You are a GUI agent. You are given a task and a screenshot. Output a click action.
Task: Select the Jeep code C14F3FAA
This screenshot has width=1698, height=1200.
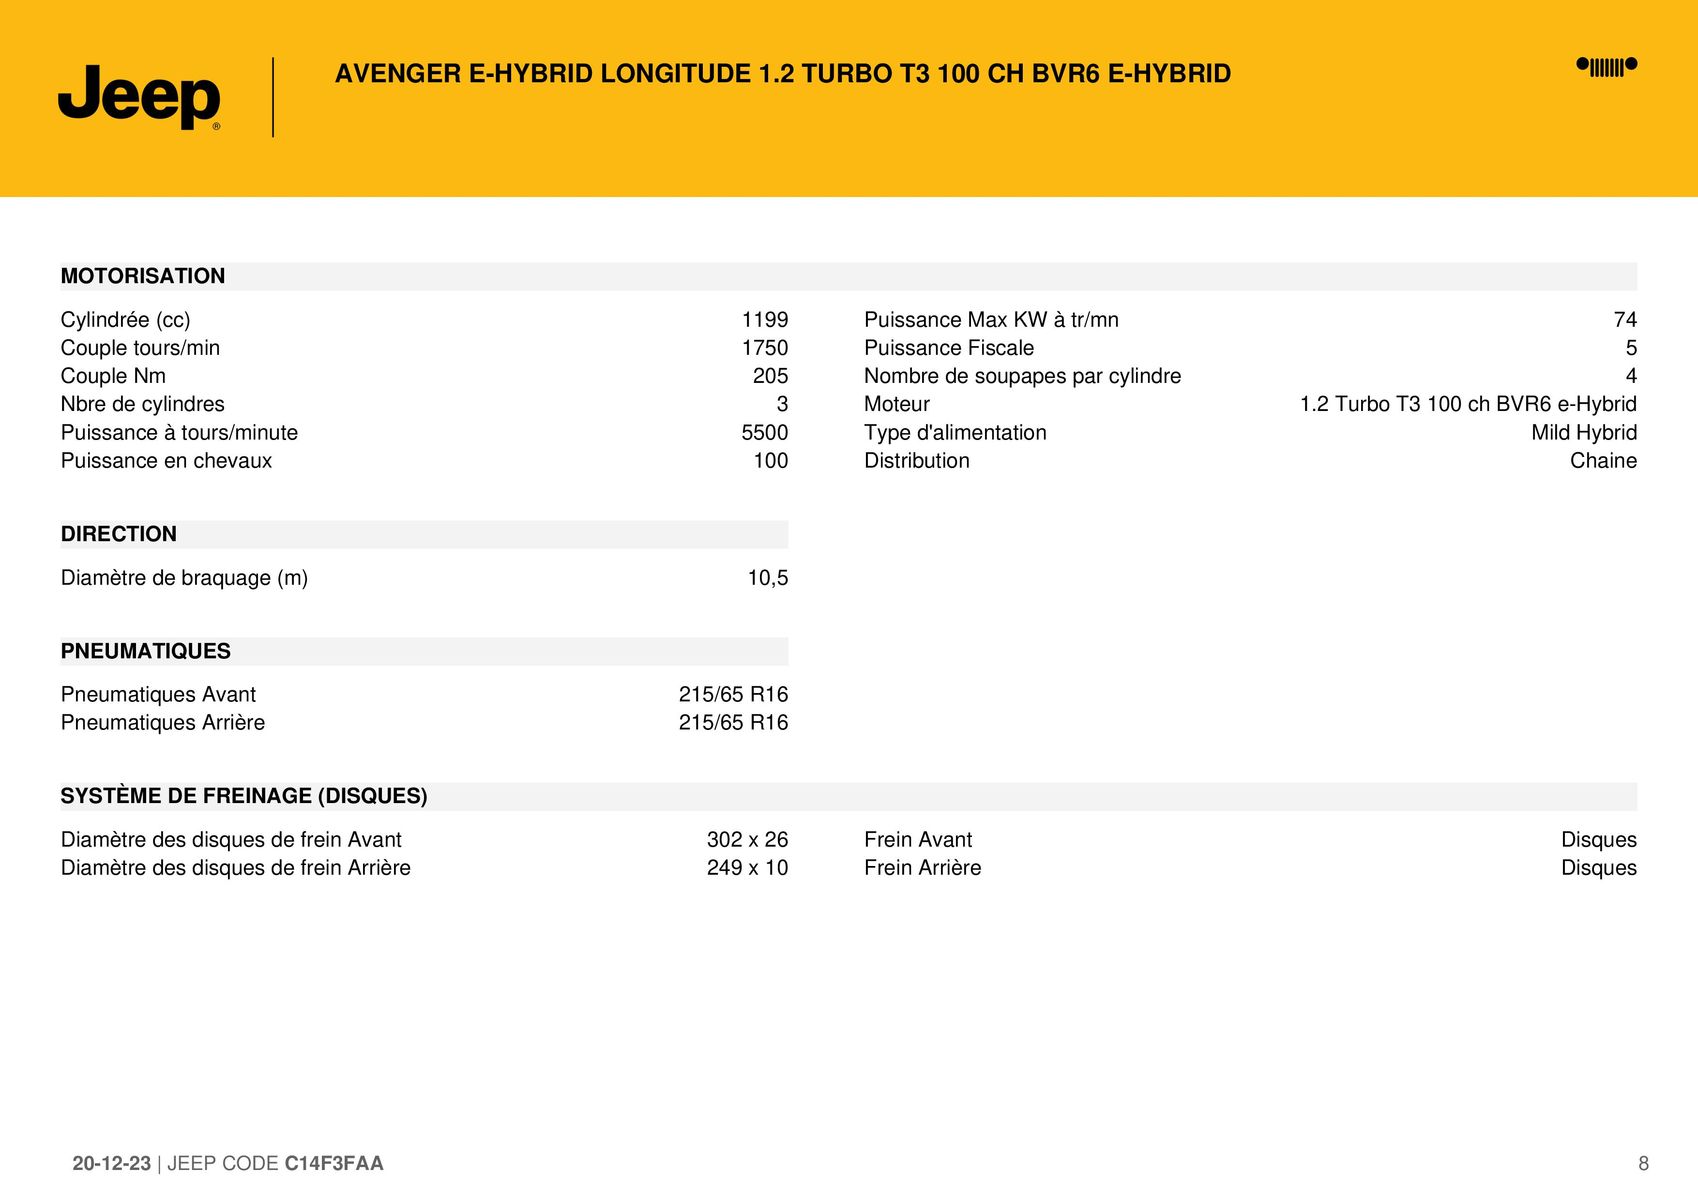pyautogui.click(x=334, y=1164)
